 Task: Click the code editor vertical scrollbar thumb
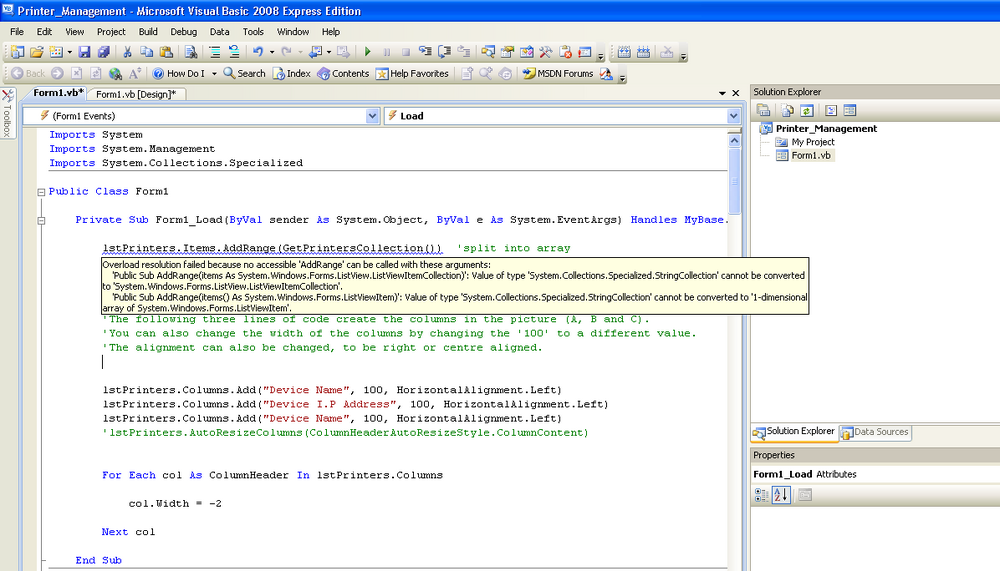coord(734,181)
